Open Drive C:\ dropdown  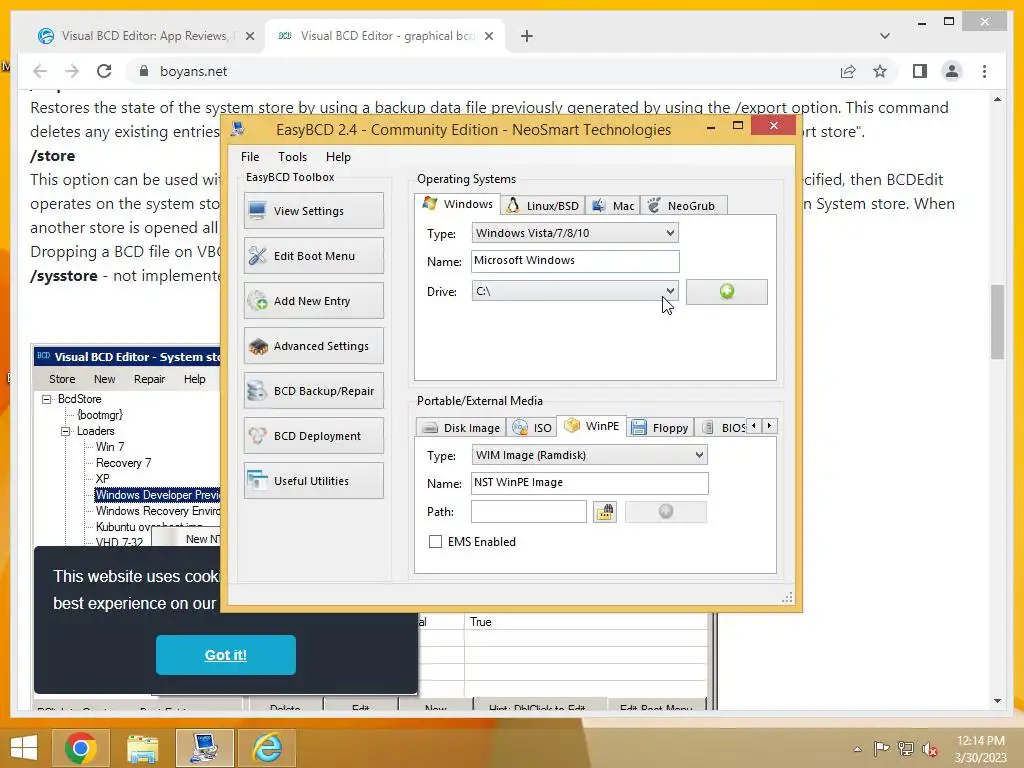coord(575,291)
